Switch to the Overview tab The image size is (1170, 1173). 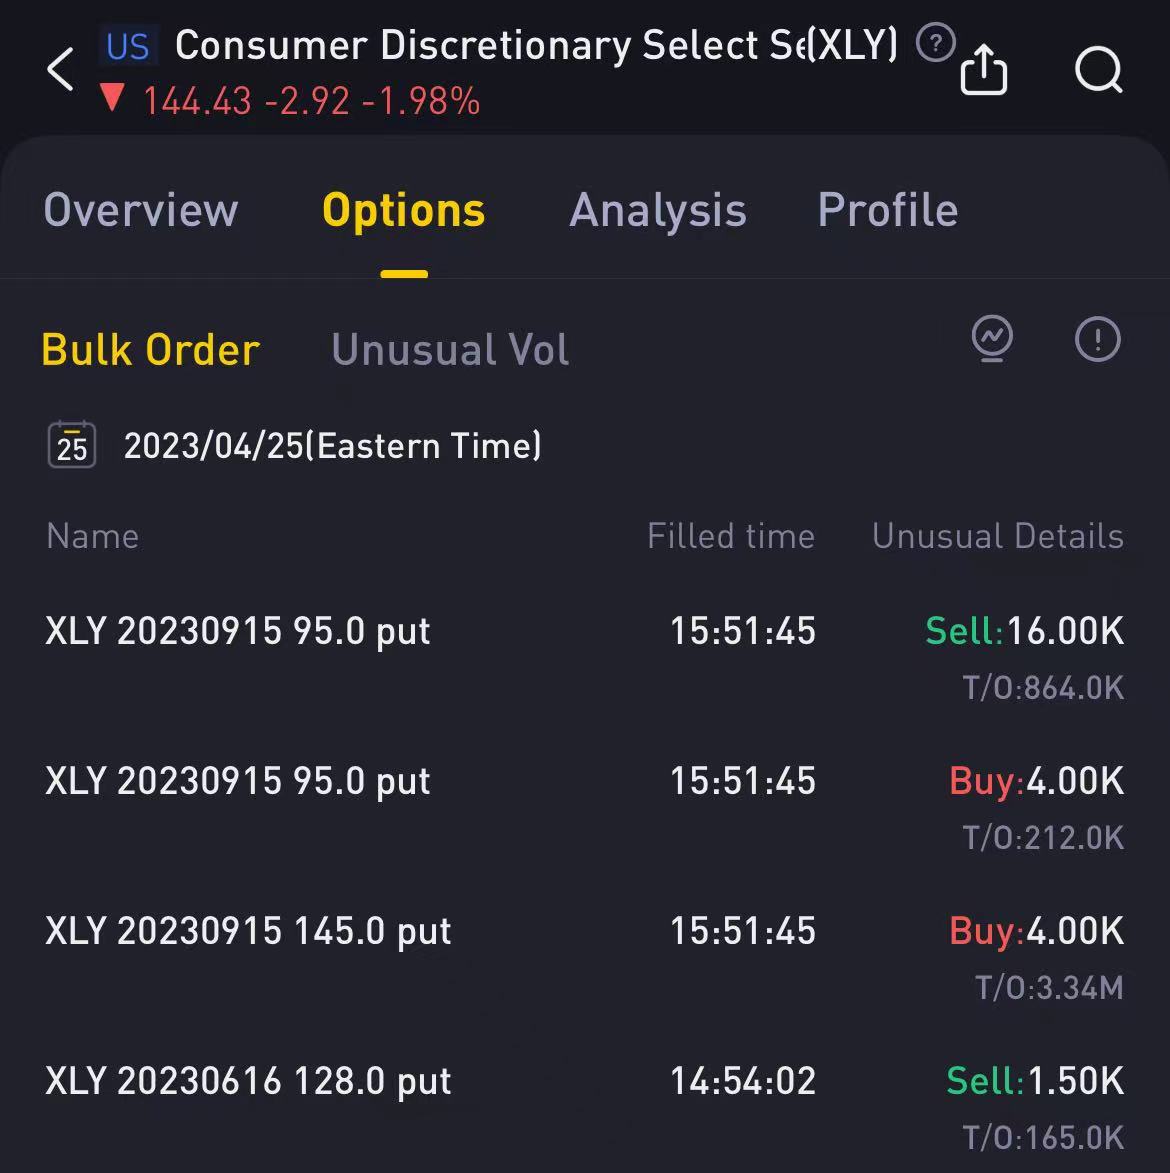[141, 211]
